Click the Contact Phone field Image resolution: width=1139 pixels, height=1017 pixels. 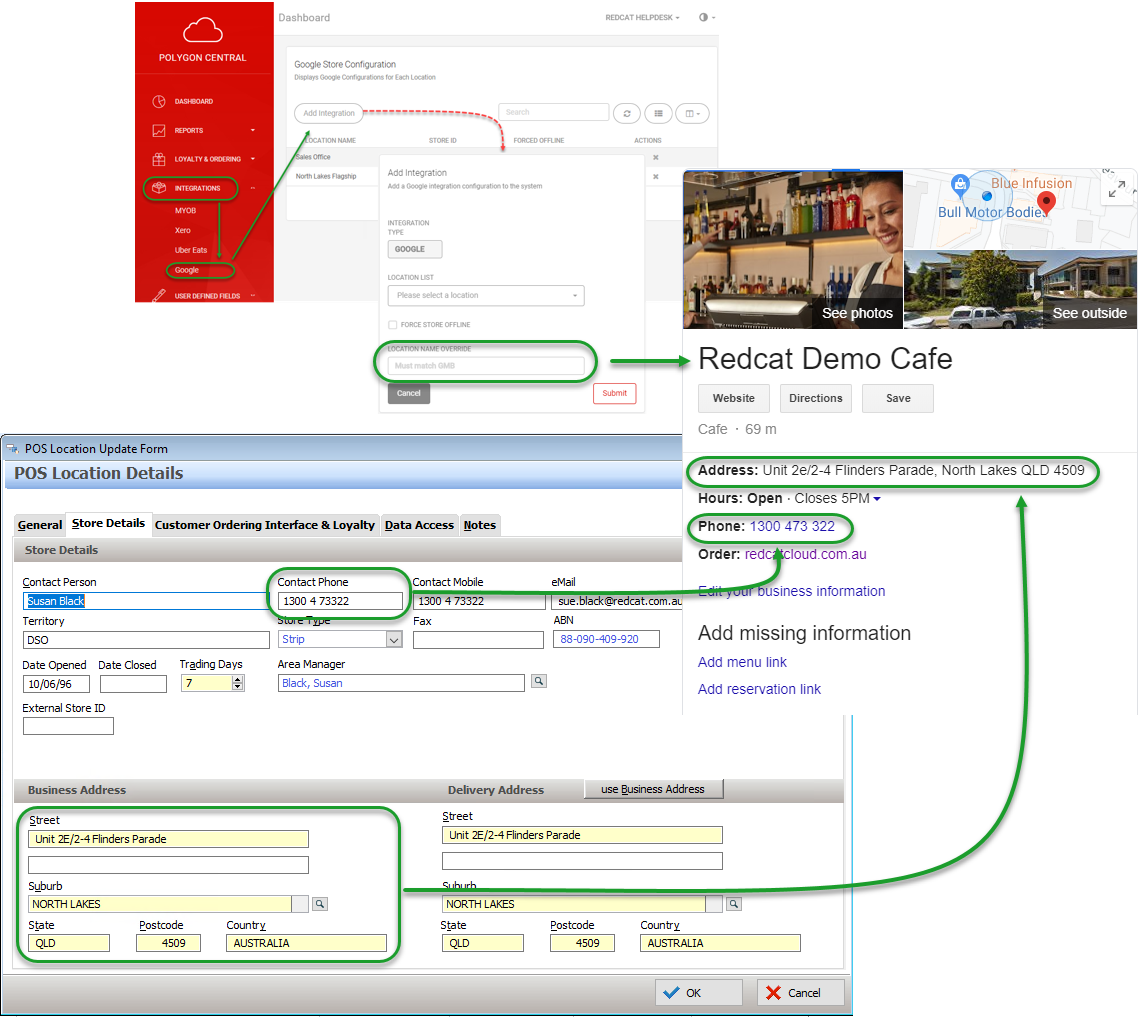pos(340,601)
